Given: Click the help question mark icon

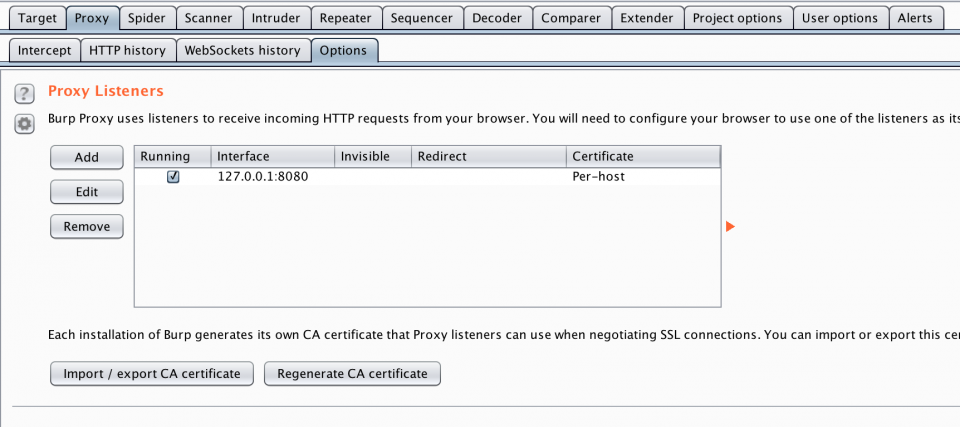Looking at the screenshot, I should pos(24,94).
